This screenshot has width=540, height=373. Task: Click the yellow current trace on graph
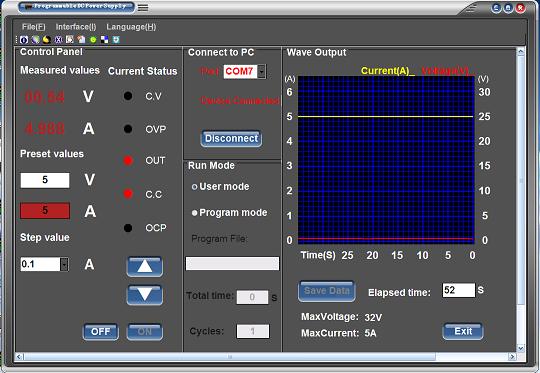pos(386,116)
